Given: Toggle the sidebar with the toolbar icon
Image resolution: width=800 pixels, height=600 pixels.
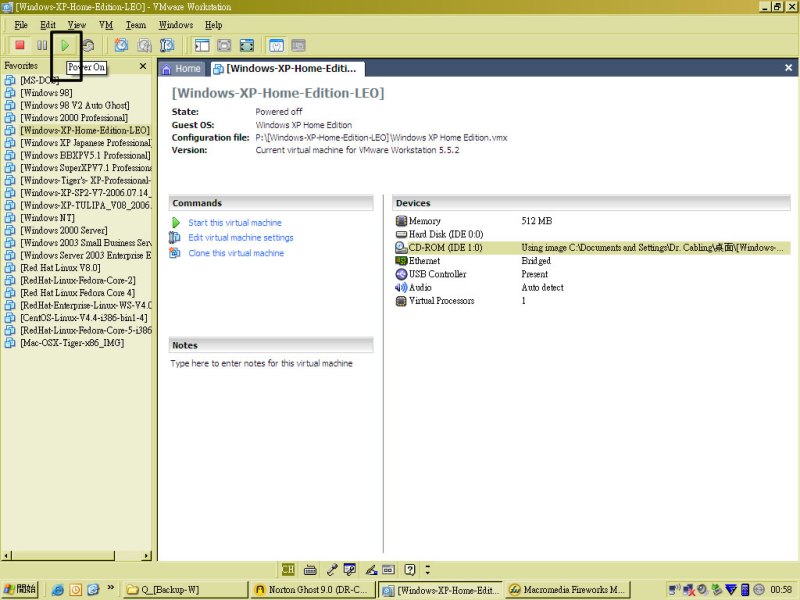Looking at the screenshot, I should pos(202,45).
